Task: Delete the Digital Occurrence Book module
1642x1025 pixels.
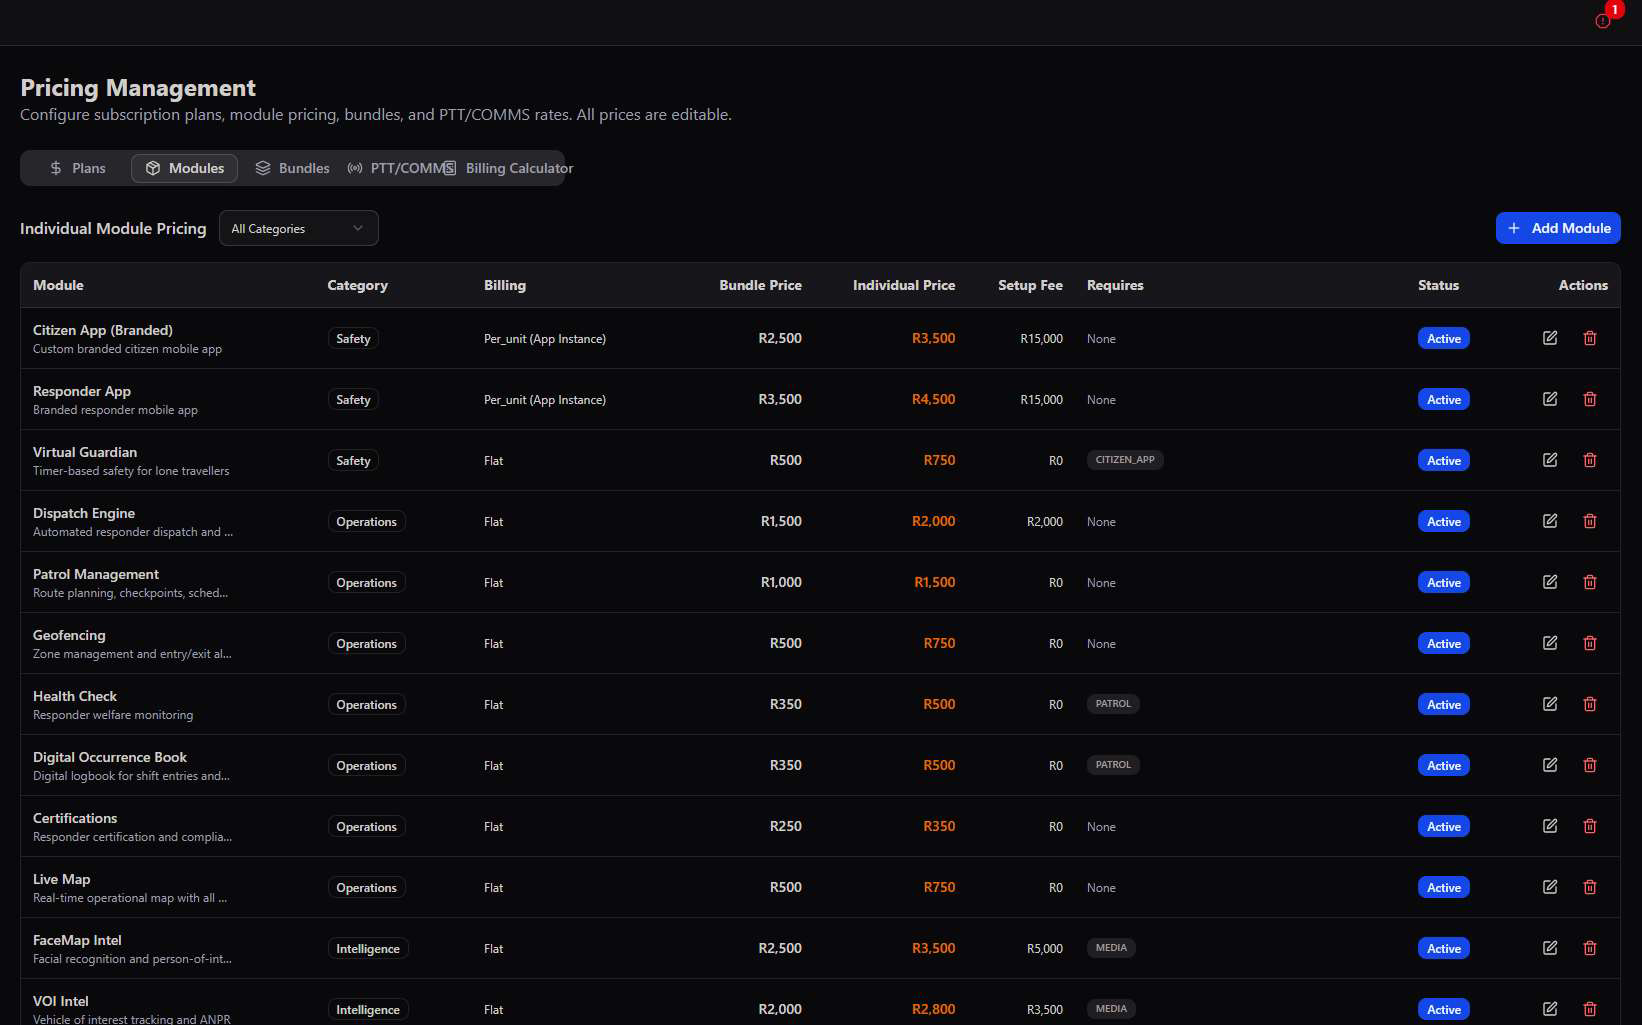Action: [x=1590, y=765]
